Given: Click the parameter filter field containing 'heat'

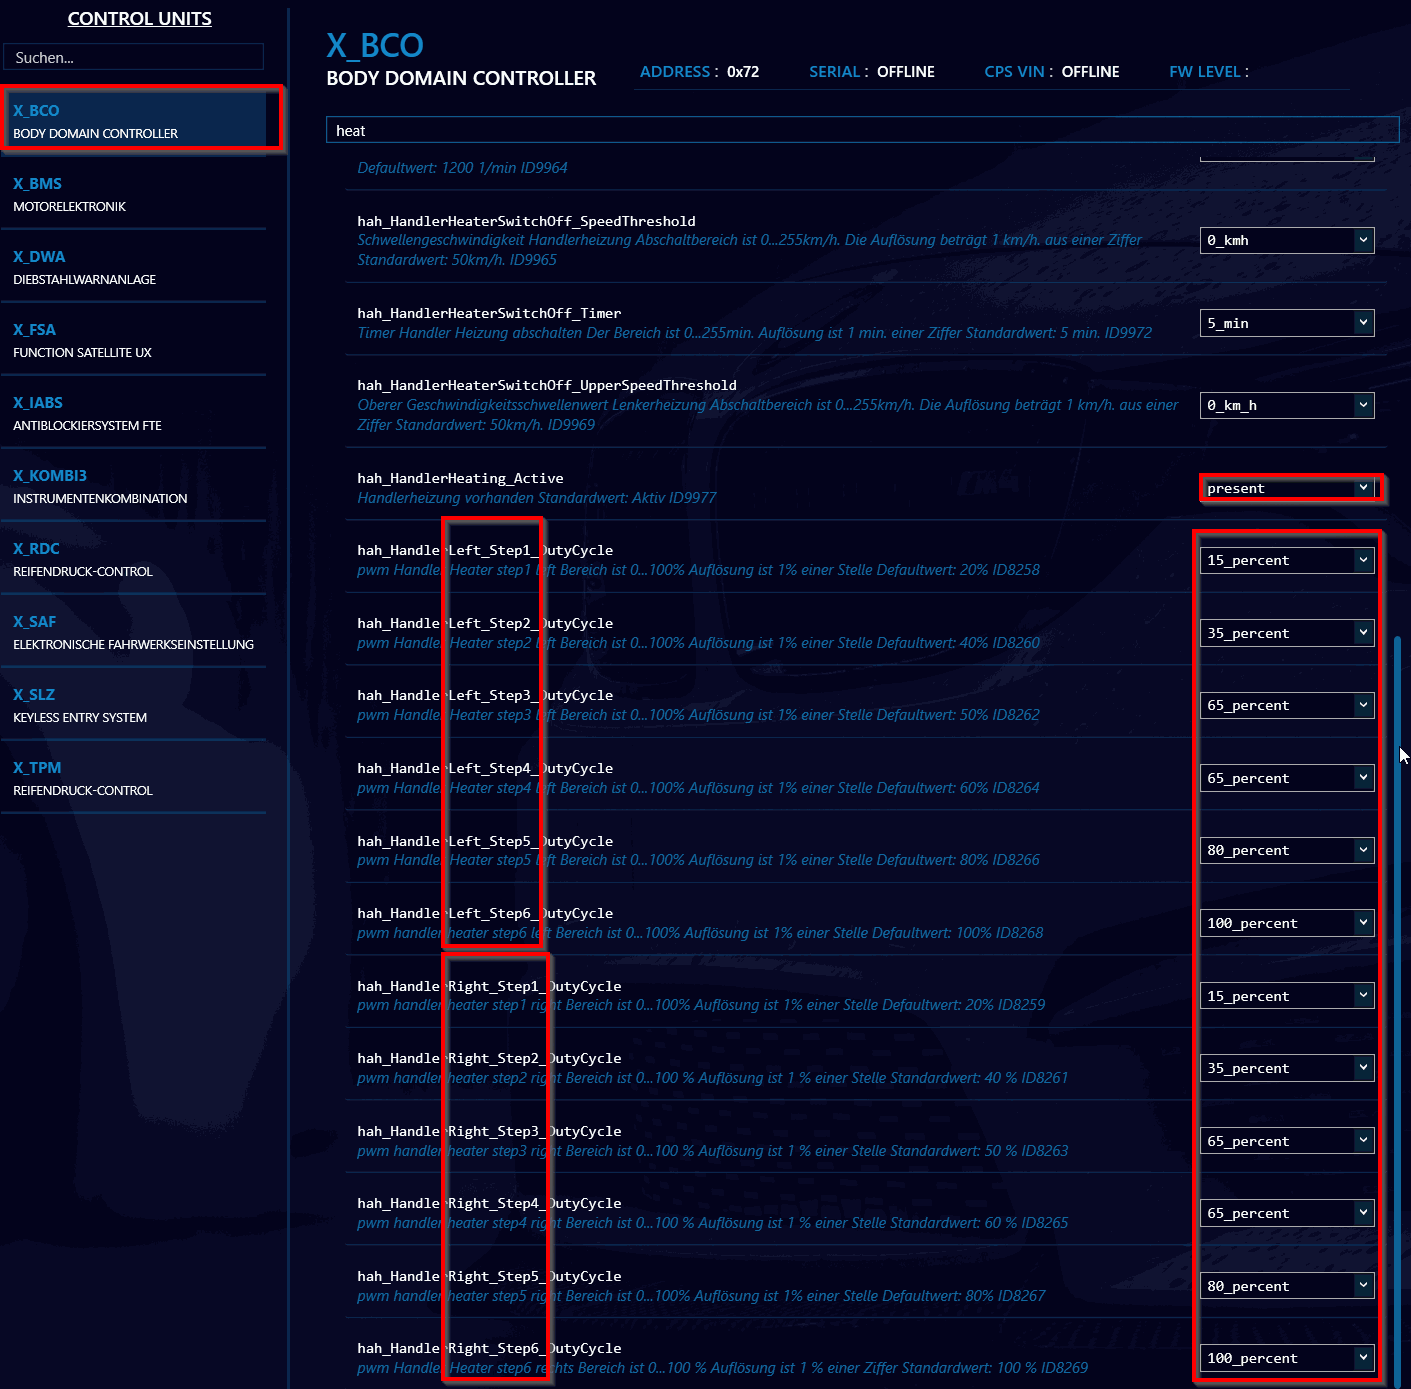Looking at the screenshot, I should click(861, 131).
